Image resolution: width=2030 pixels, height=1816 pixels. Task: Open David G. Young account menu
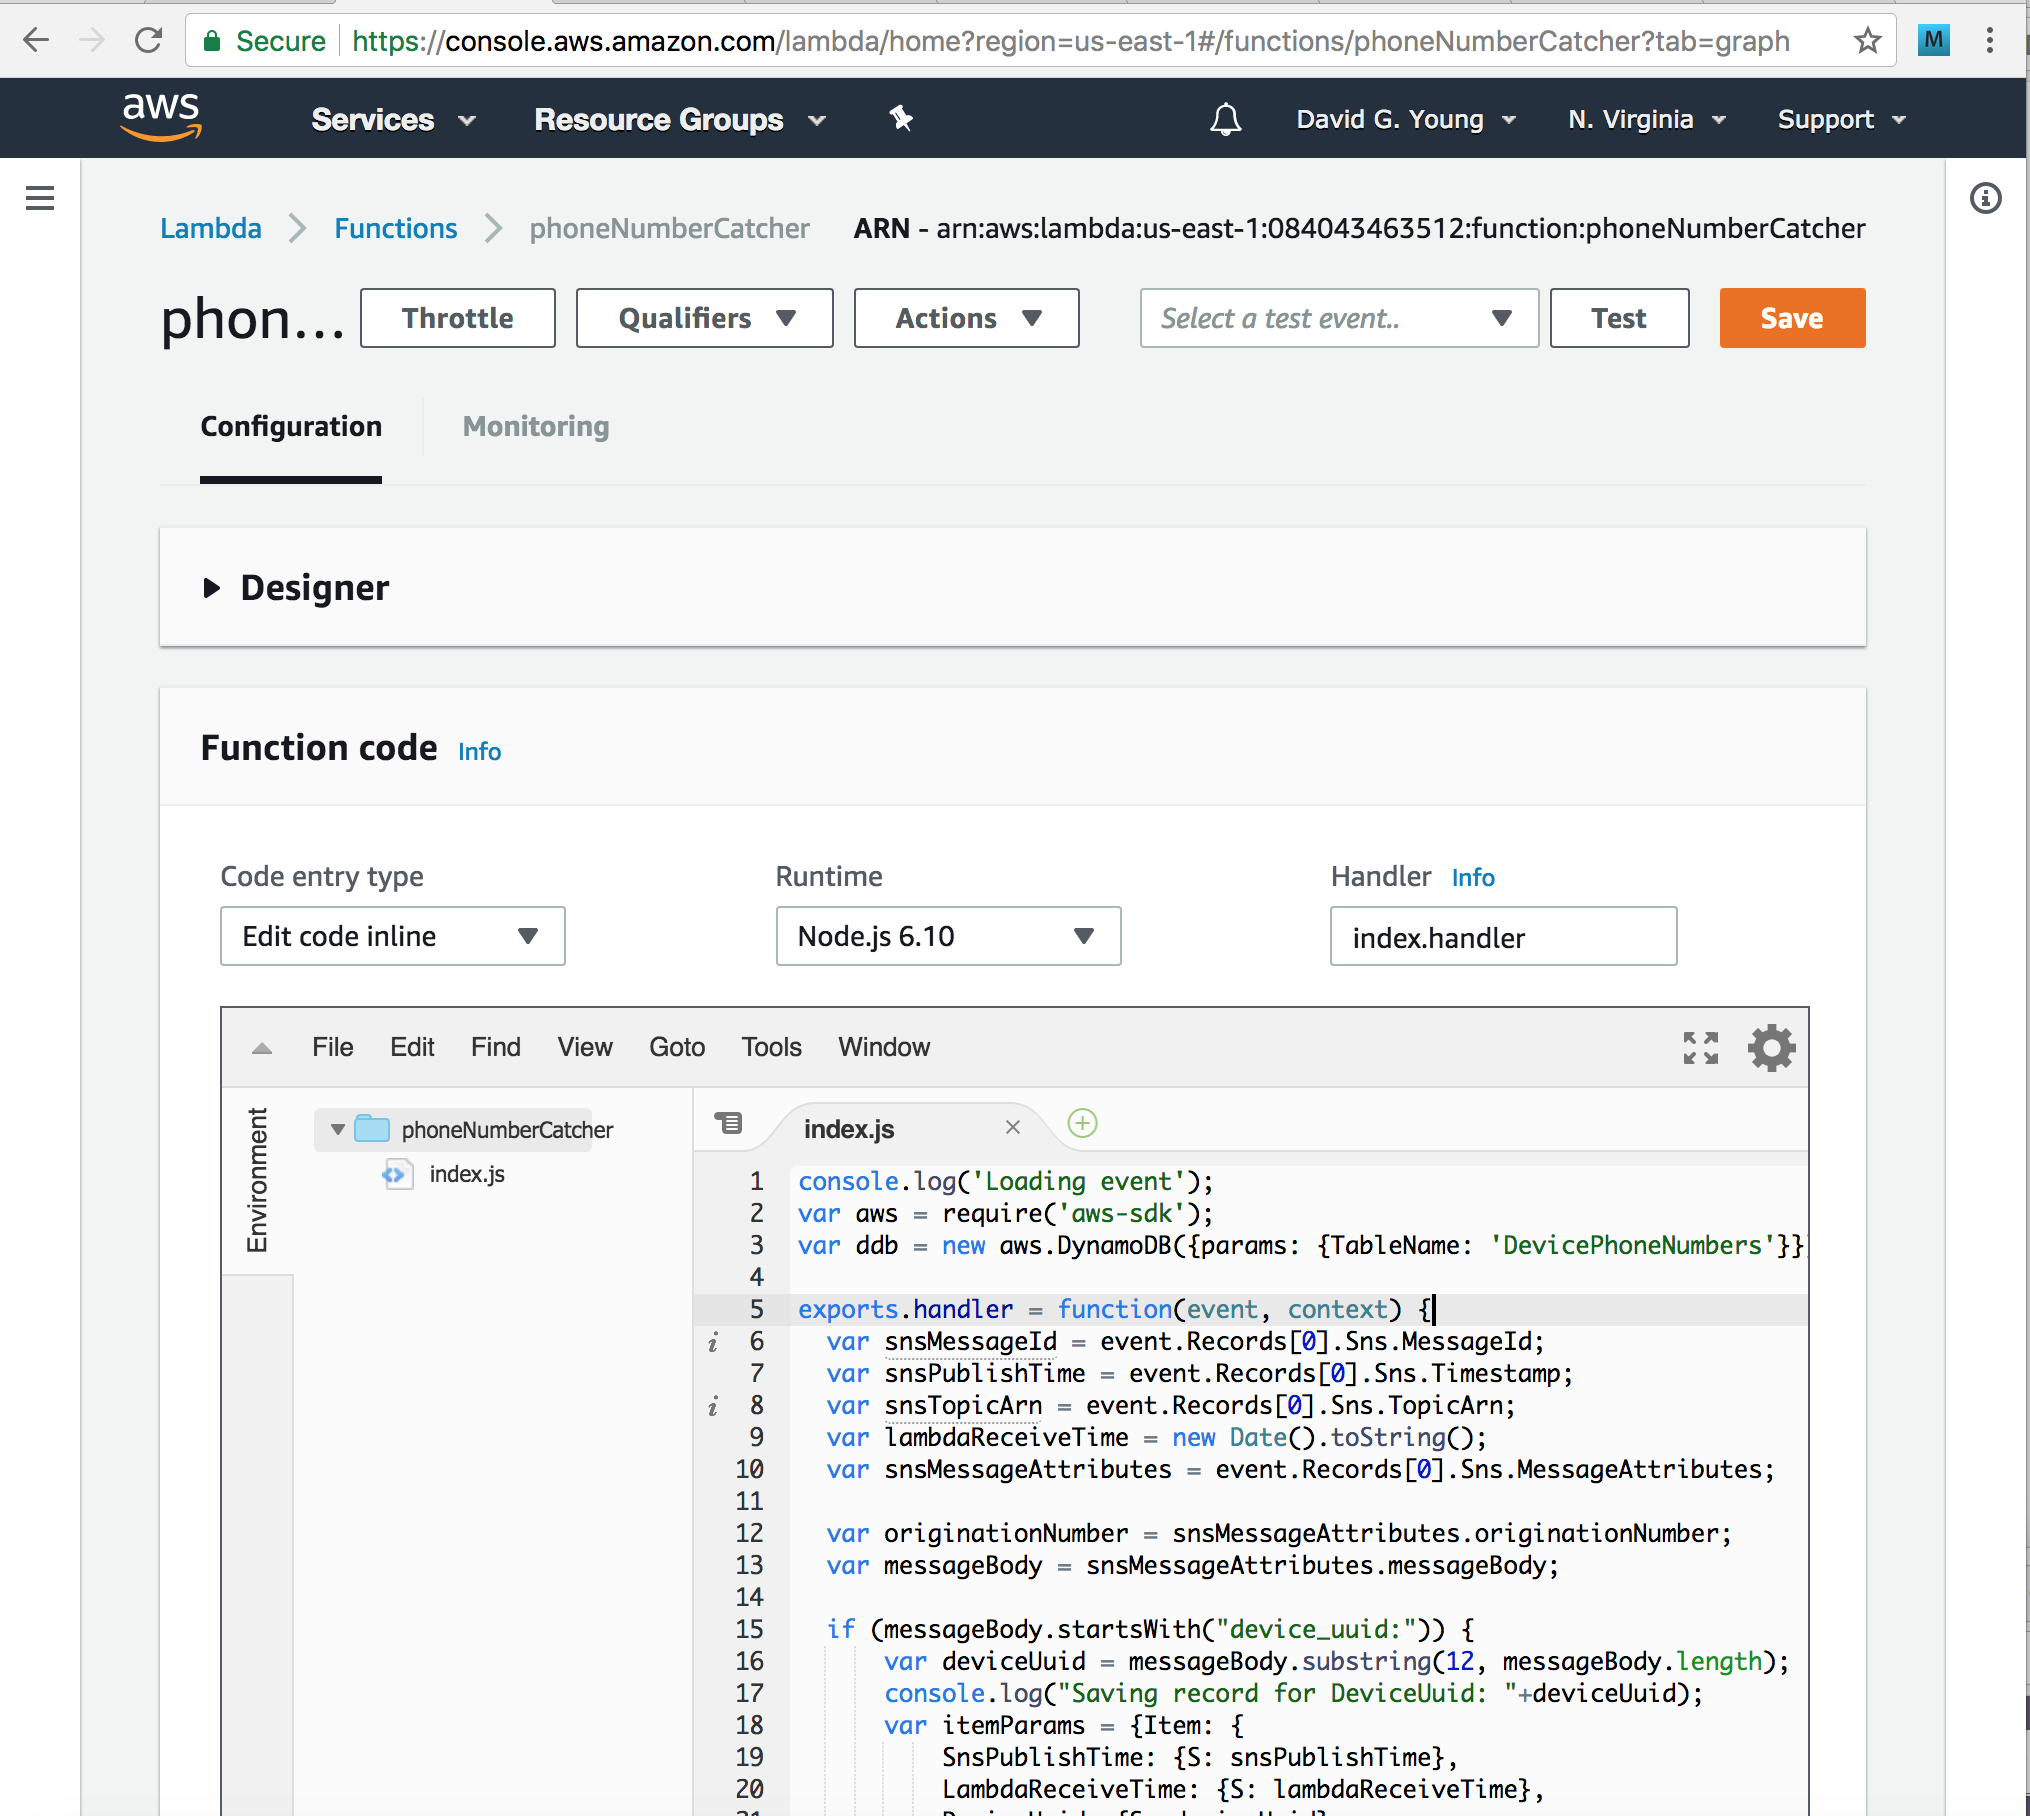pos(1406,119)
